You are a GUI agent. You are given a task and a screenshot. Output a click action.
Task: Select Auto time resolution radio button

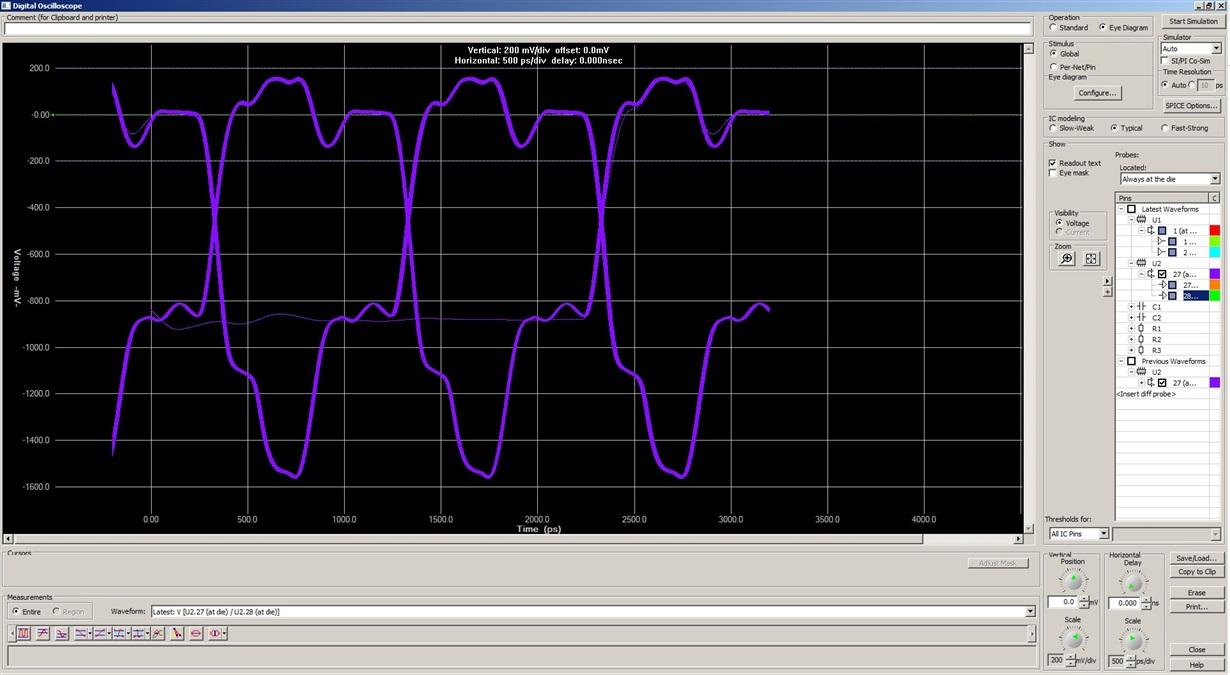(x=1166, y=85)
